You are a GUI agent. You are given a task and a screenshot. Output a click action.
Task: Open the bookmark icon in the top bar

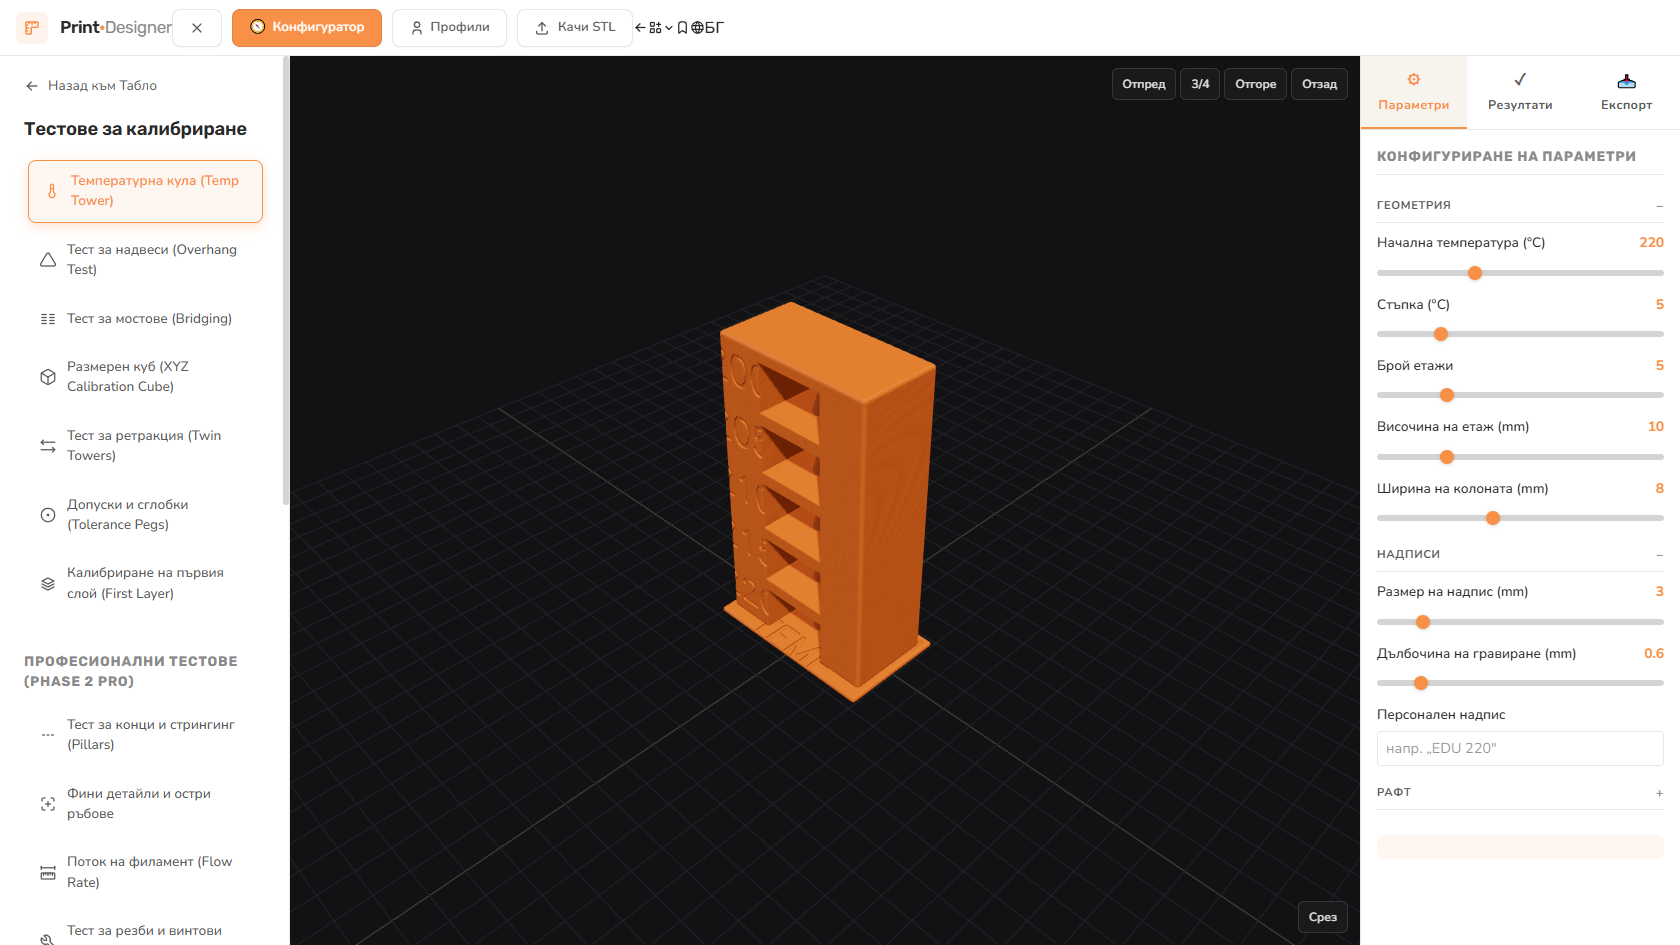click(682, 28)
